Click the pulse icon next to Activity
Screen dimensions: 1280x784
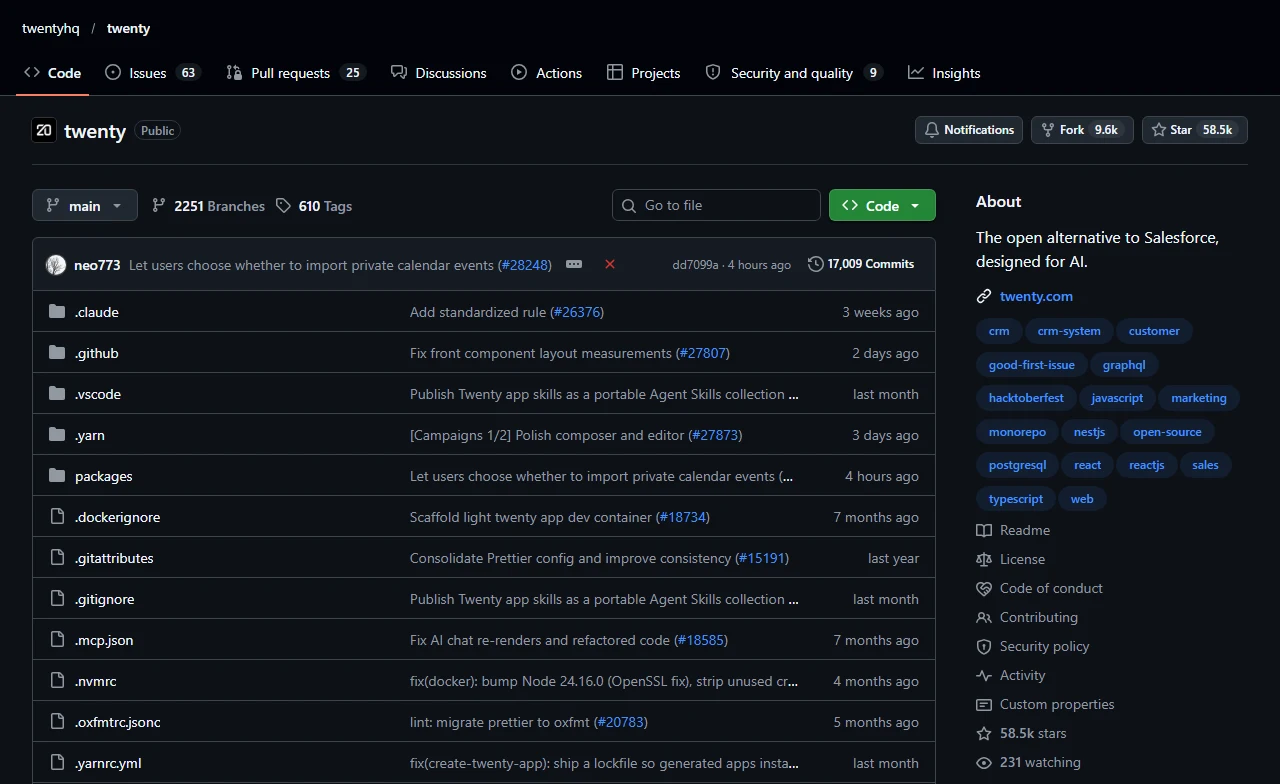click(x=984, y=675)
